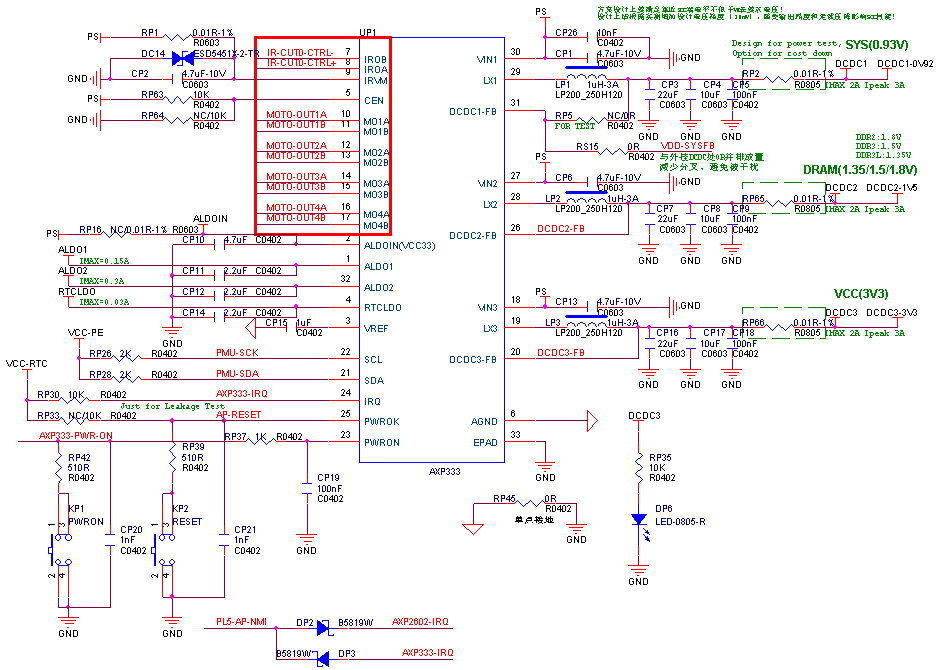This screenshot has height=670, width=942.
Task: Select the KP1 PWRON pushbutton switch symbol
Action: 58,548
